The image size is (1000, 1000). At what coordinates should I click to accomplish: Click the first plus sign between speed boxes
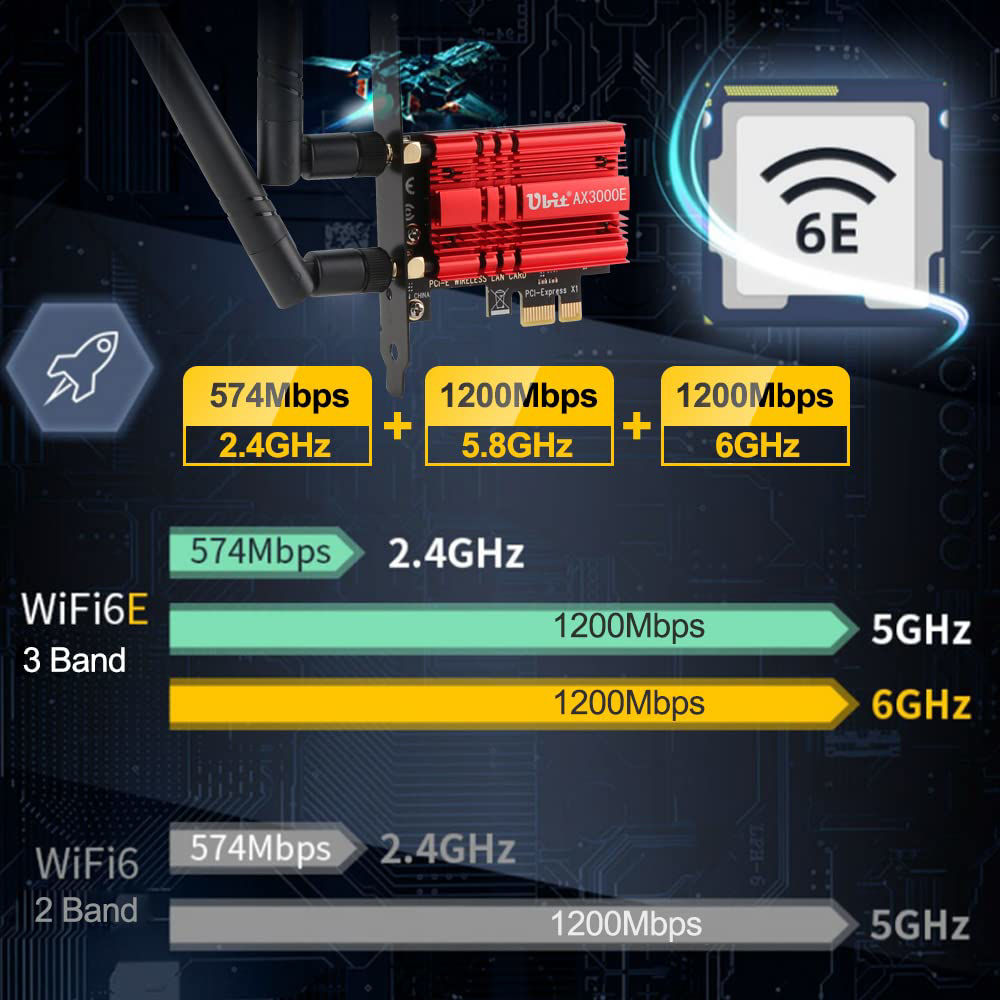click(x=397, y=425)
